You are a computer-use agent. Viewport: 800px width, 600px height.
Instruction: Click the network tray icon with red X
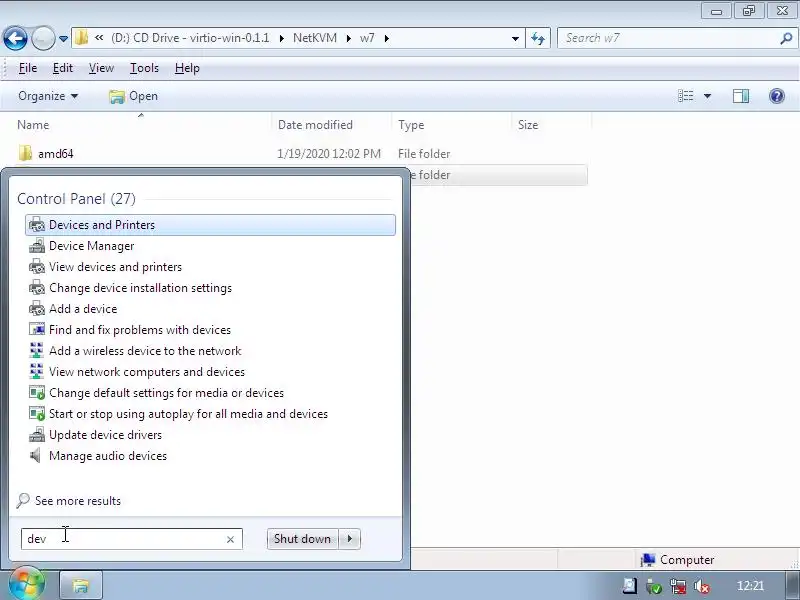tap(678, 586)
